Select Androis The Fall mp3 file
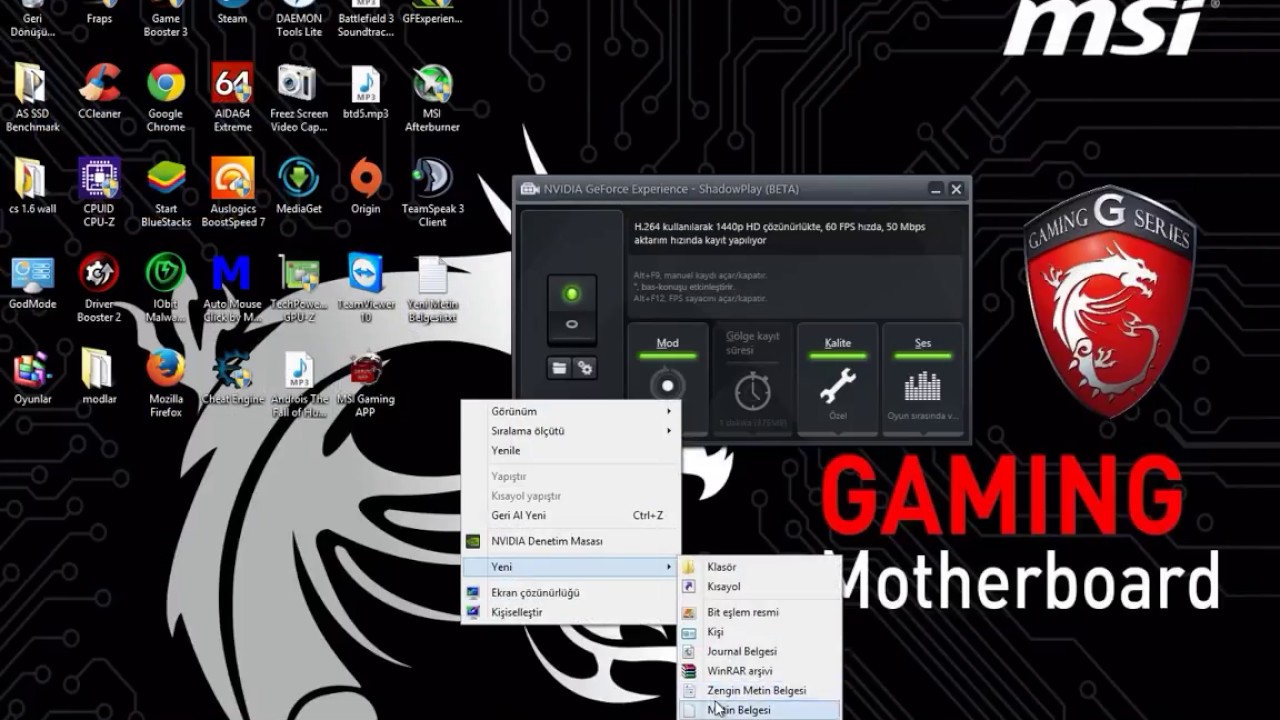Image resolution: width=1280 pixels, height=720 pixels. pos(298,383)
